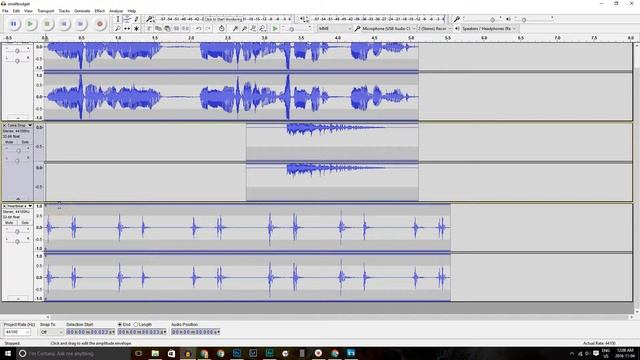Click the Sync-Lock tracks clock icon
The image size is (640, 360).
click(x=222, y=29)
